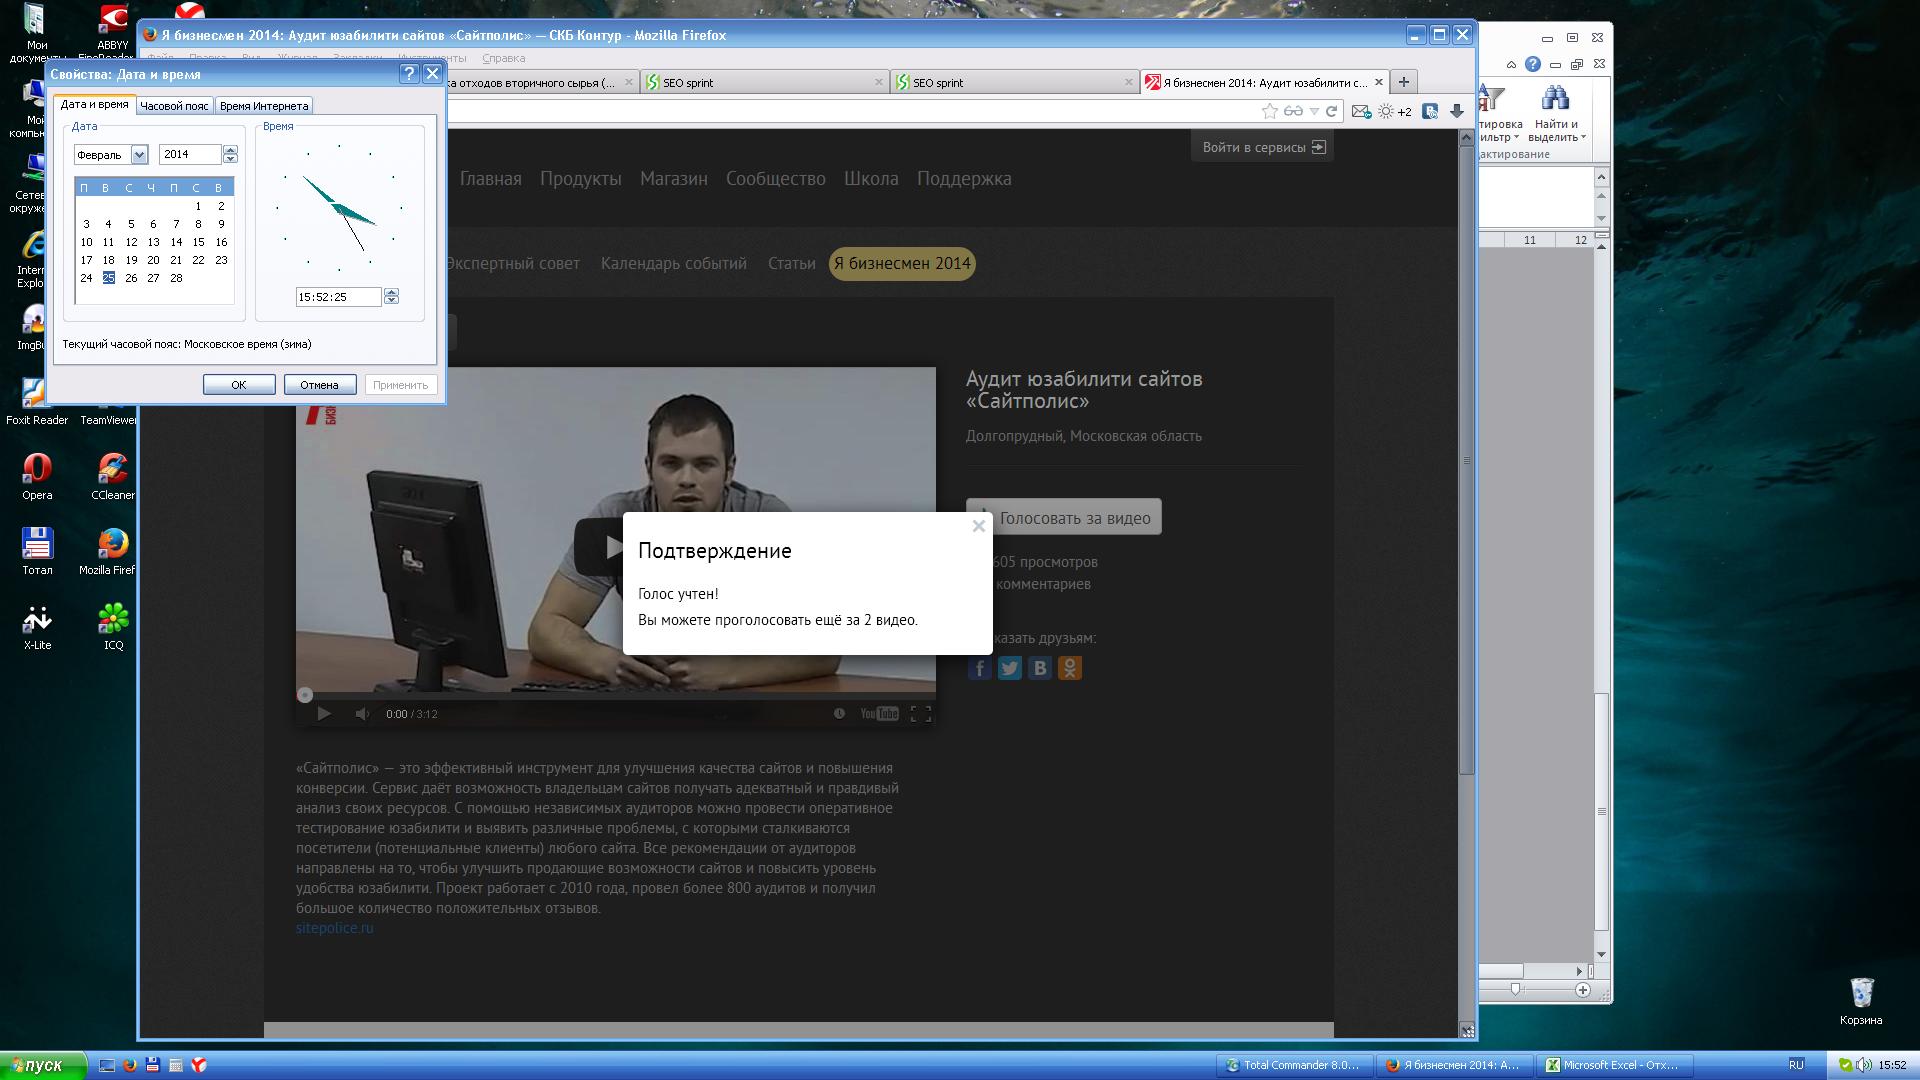This screenshot has height=1080, width=1920.
Task: Show desktop from quick launch bar
Action: [107, 1065]
